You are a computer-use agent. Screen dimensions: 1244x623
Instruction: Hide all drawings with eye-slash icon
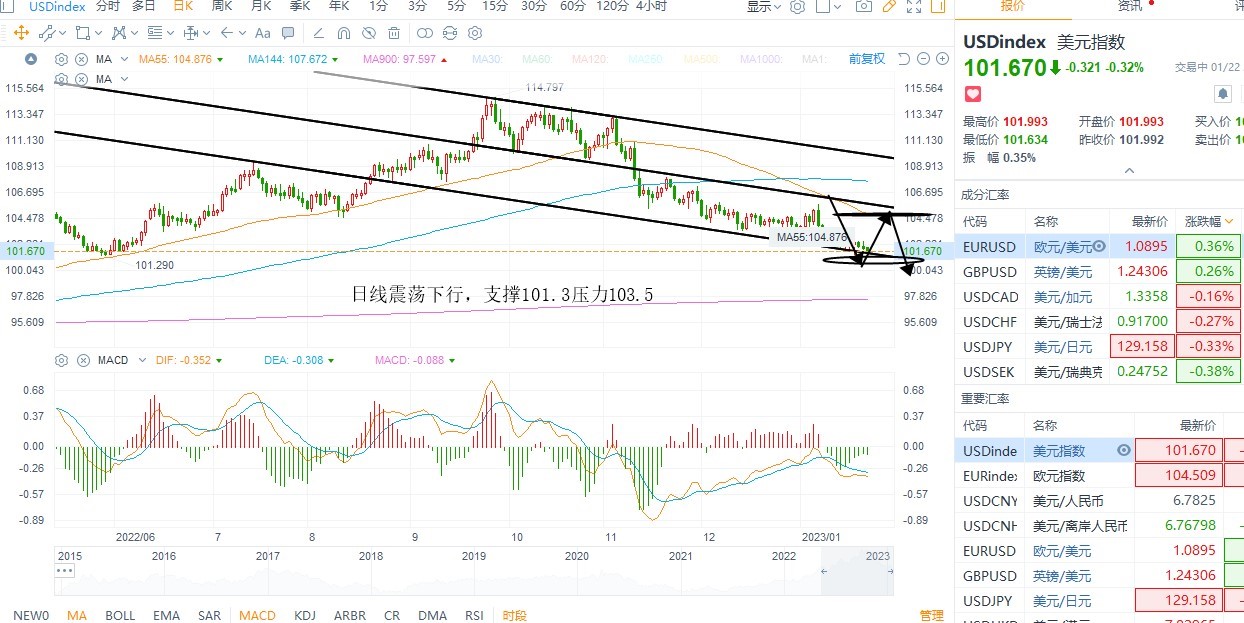click(369, 33)
